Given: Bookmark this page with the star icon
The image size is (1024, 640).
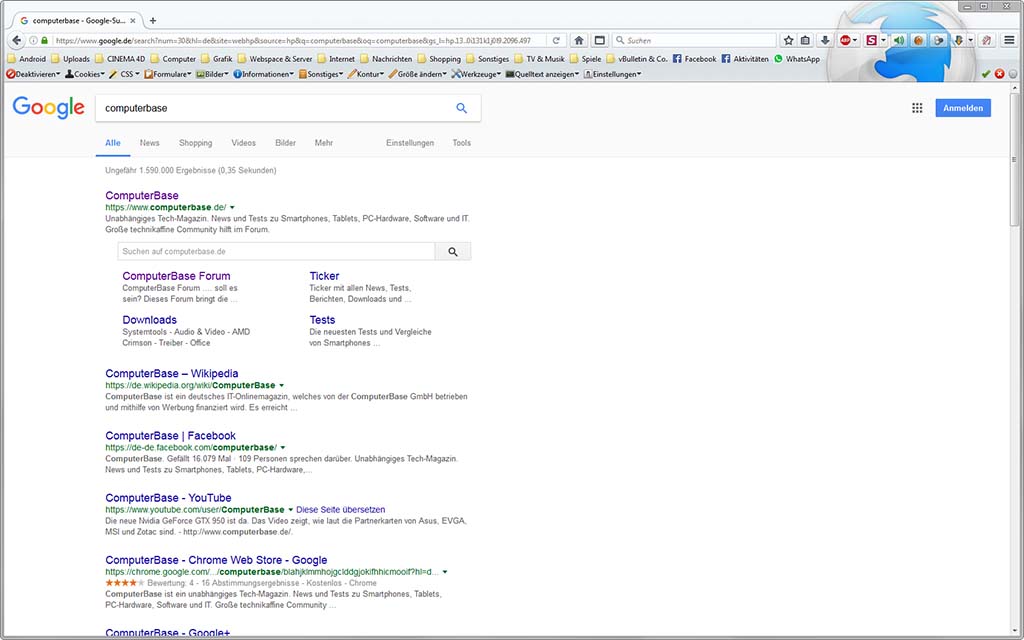Looking at the screenshot, I should click(788, 40).
